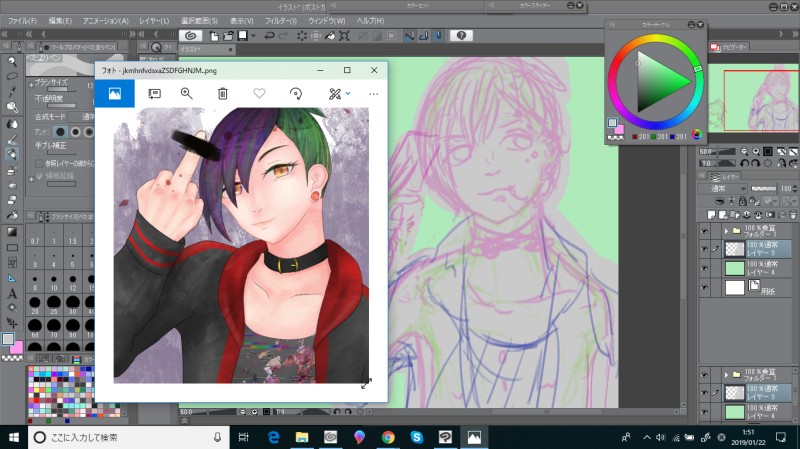
Task: Open the ウィンドウ(W) menu
Action: [327, 21]
